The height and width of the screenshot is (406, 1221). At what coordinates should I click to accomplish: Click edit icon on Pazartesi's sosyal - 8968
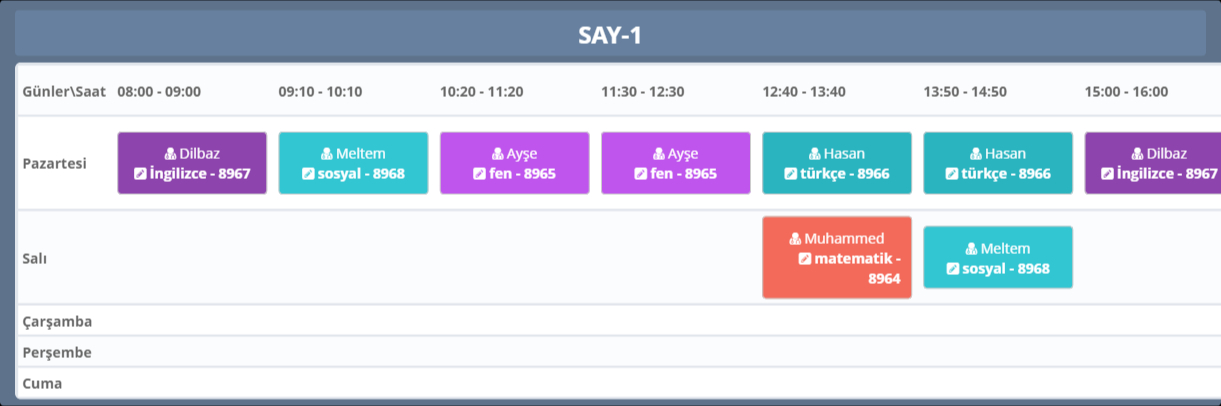(308, 174)
